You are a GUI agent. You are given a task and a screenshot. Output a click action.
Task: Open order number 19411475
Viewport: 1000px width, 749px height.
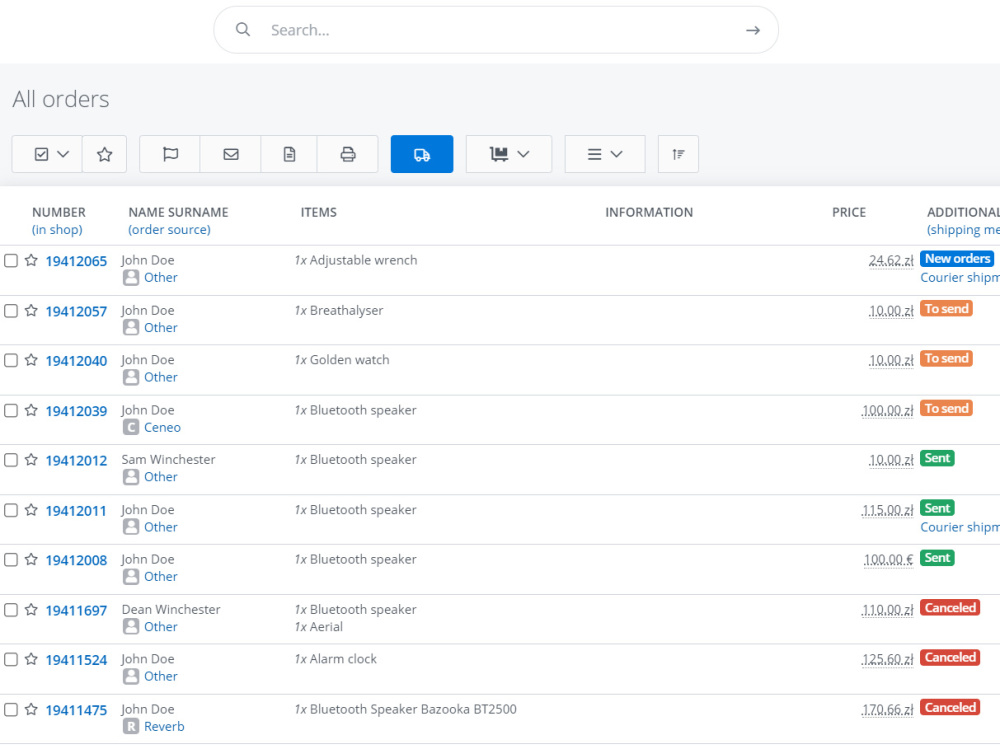click(x=77, y=710)
